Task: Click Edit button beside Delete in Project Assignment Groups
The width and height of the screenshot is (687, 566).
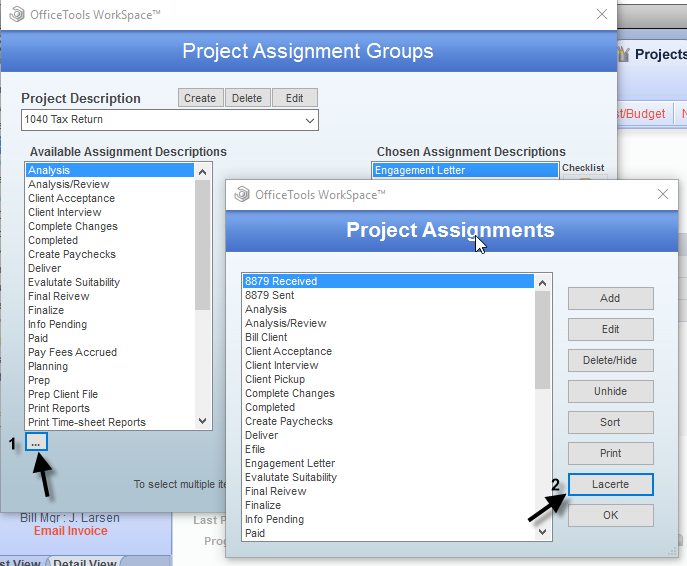Action: (x=294, y=98)
